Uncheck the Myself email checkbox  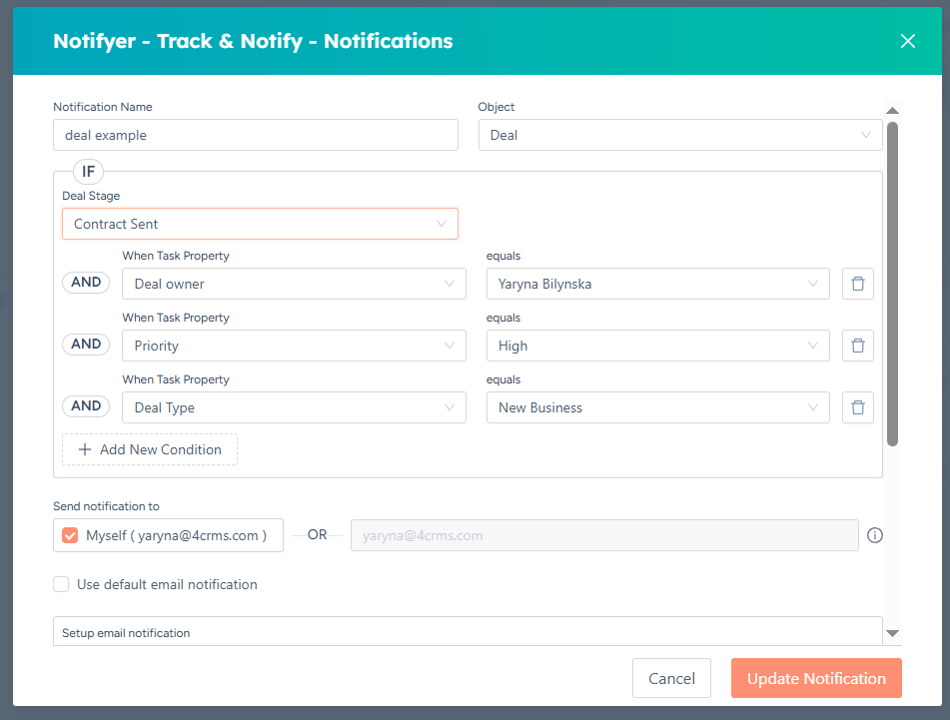(x=70, y=535)
